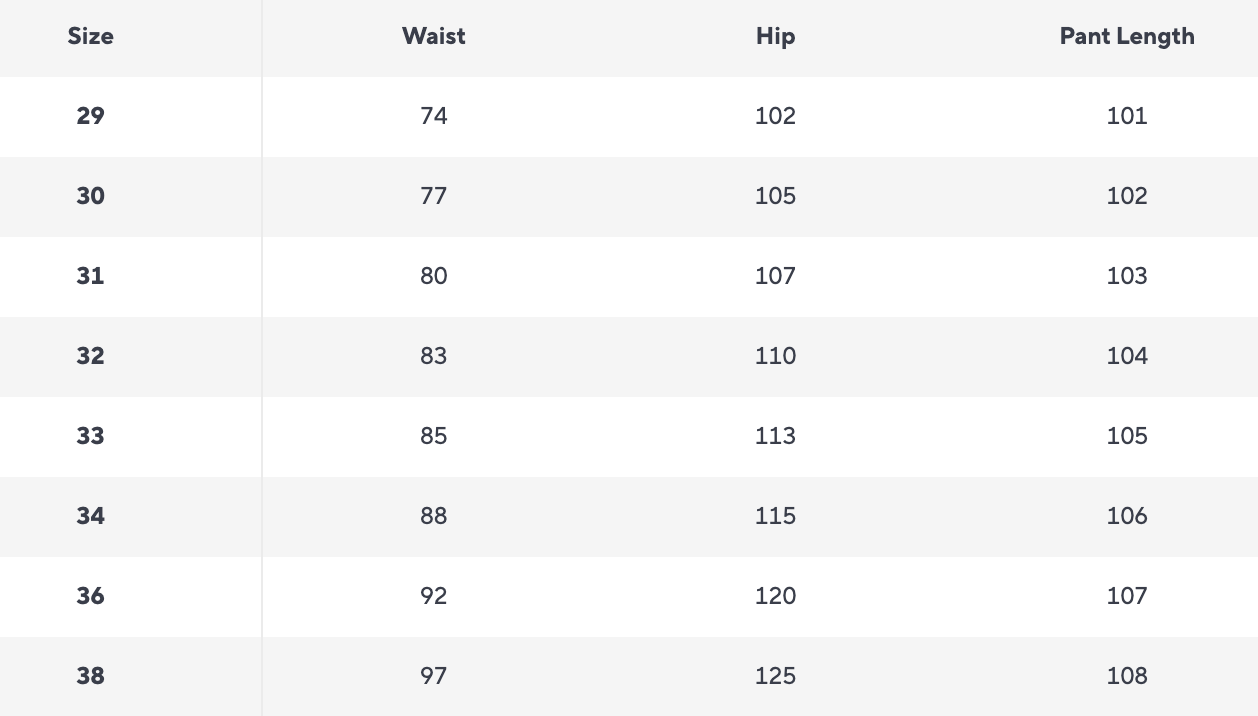Click the Waist column header

click(433, 37)
